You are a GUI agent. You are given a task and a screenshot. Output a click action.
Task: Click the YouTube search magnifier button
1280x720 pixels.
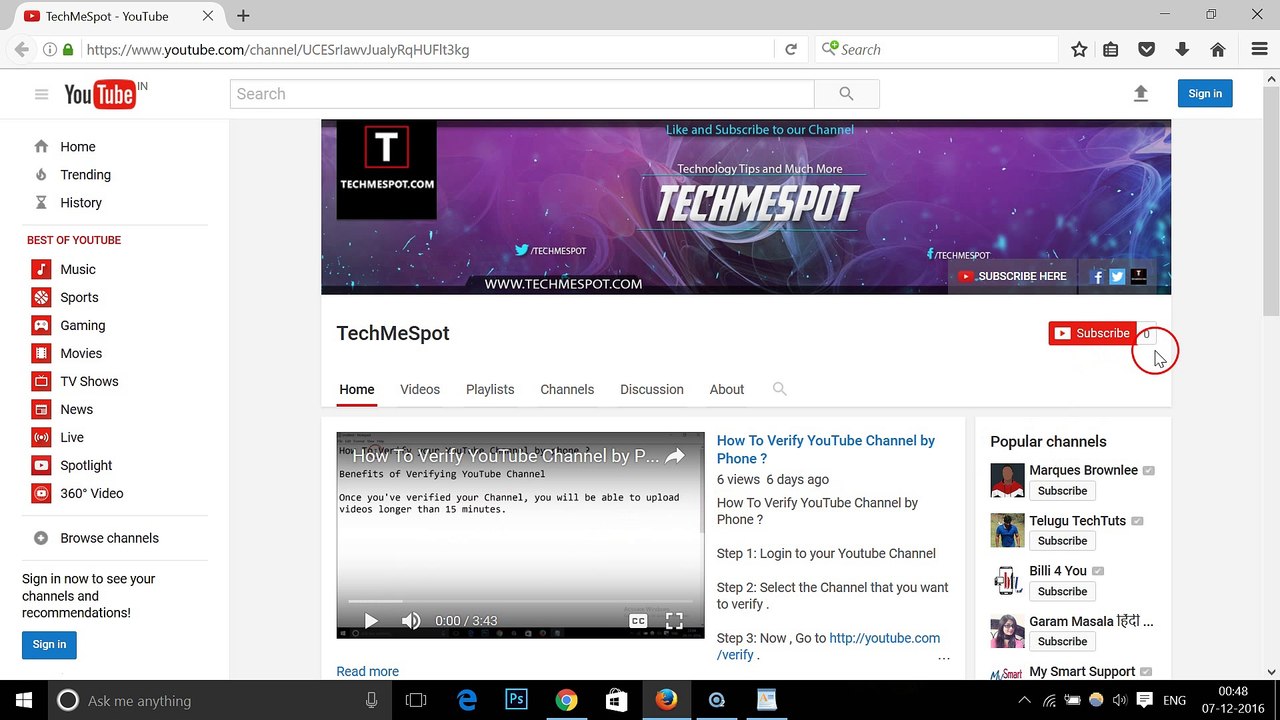(x=846, y=94)
